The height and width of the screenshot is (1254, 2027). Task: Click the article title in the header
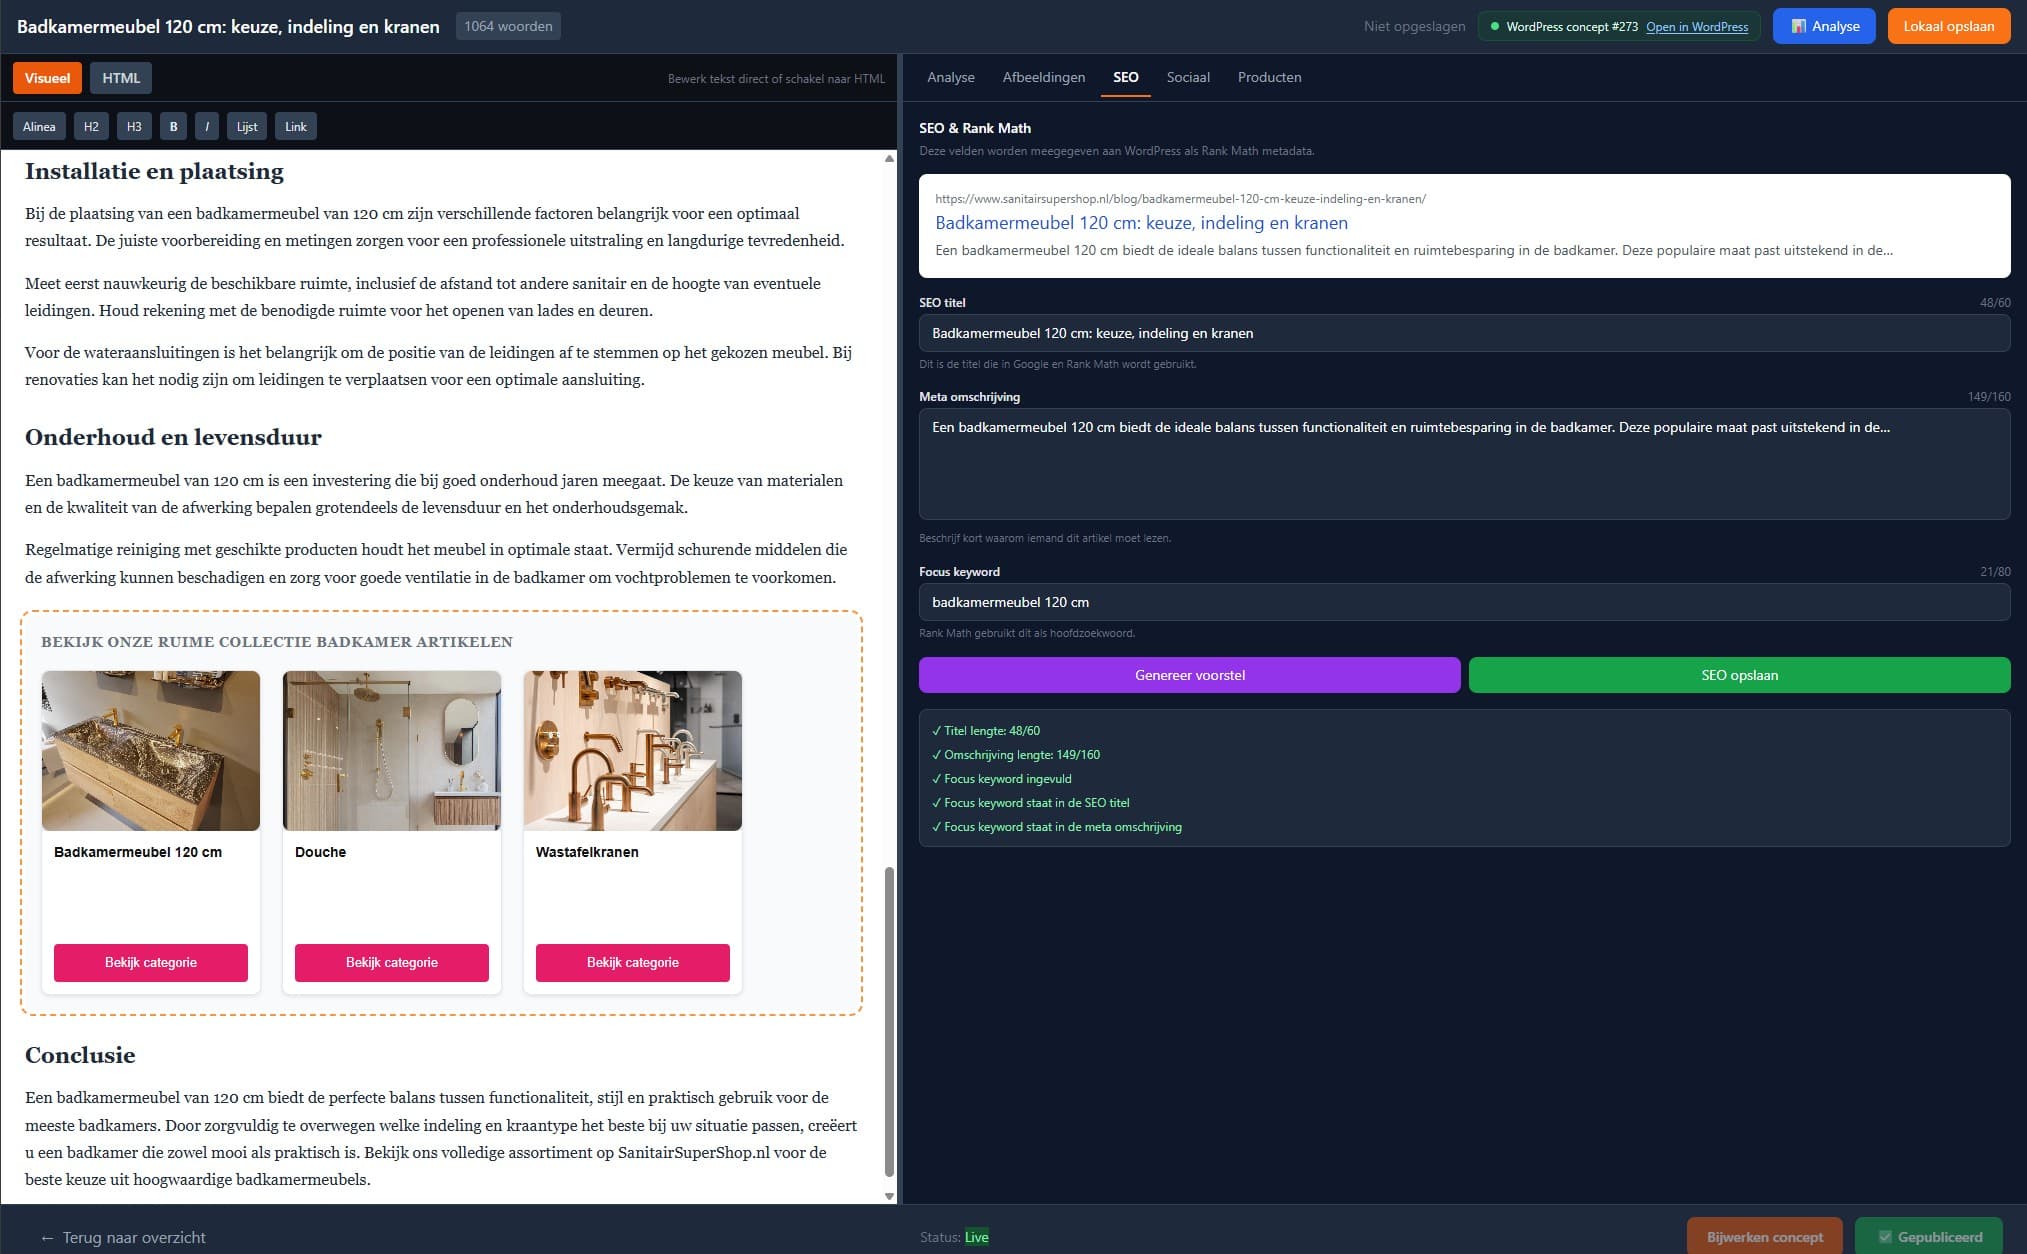[228, 27]
